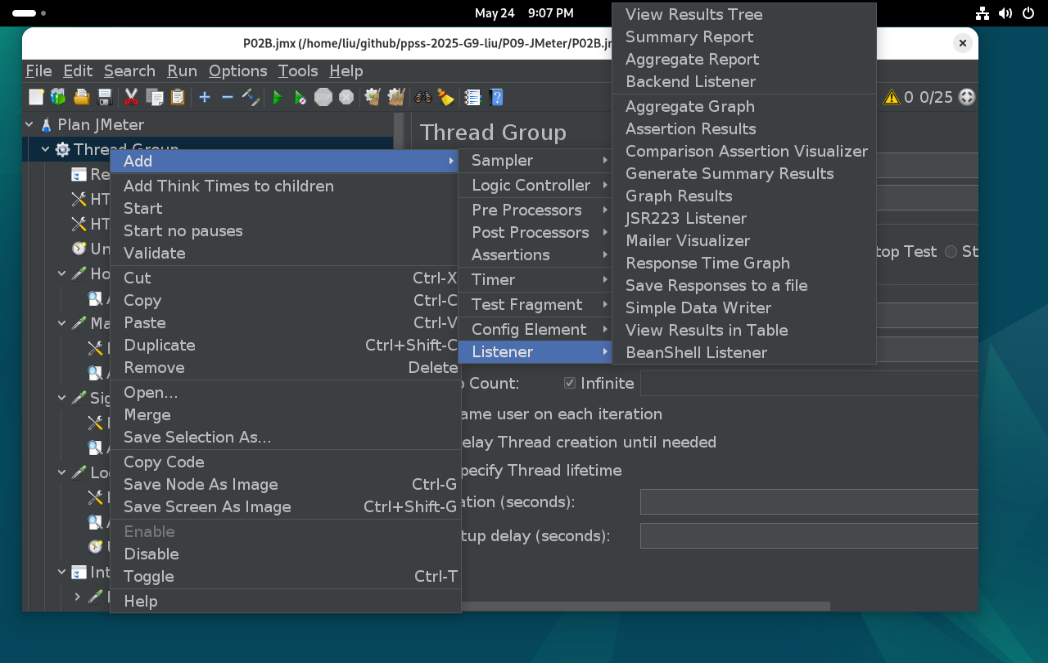Open the Function Helper notebook icon
The image size is (1048, 663).
pyautogui.click(x=473, y=98)
